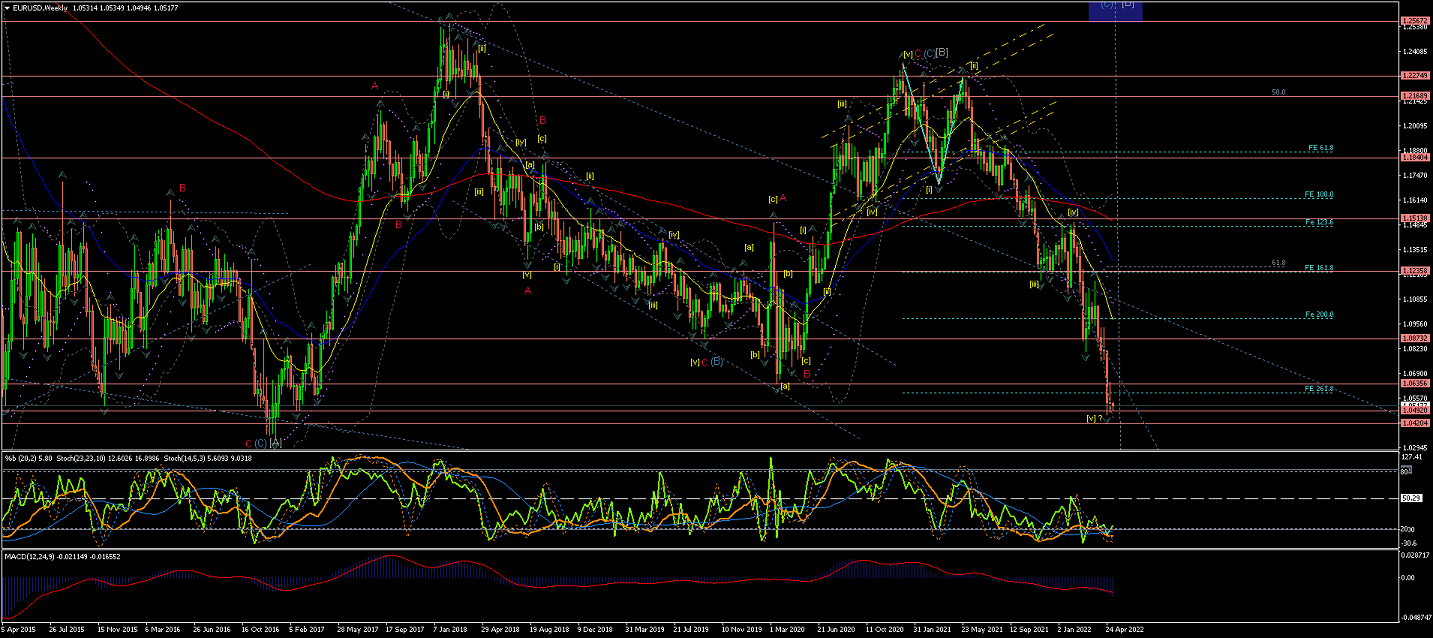The height and width of the screenshot is (638, 1433).
Task: Click the 1.25672 price level label
Action: click(1415, 21)
